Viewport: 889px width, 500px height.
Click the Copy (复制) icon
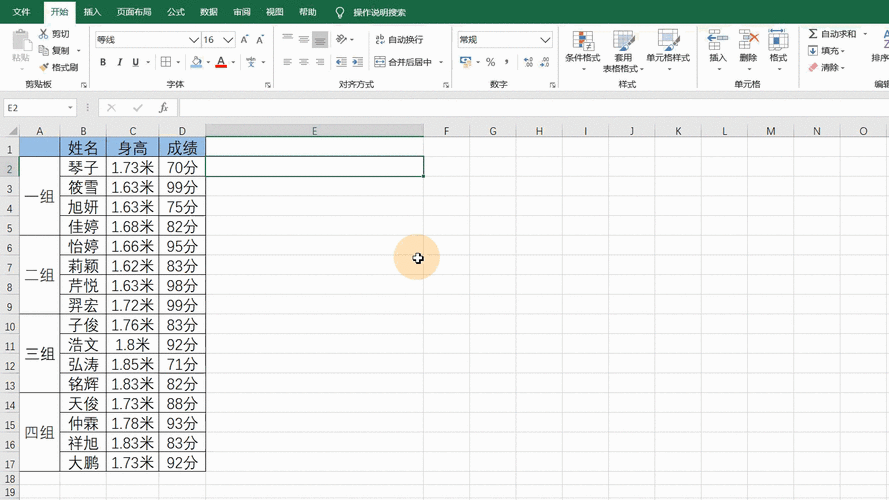[44, 50]
